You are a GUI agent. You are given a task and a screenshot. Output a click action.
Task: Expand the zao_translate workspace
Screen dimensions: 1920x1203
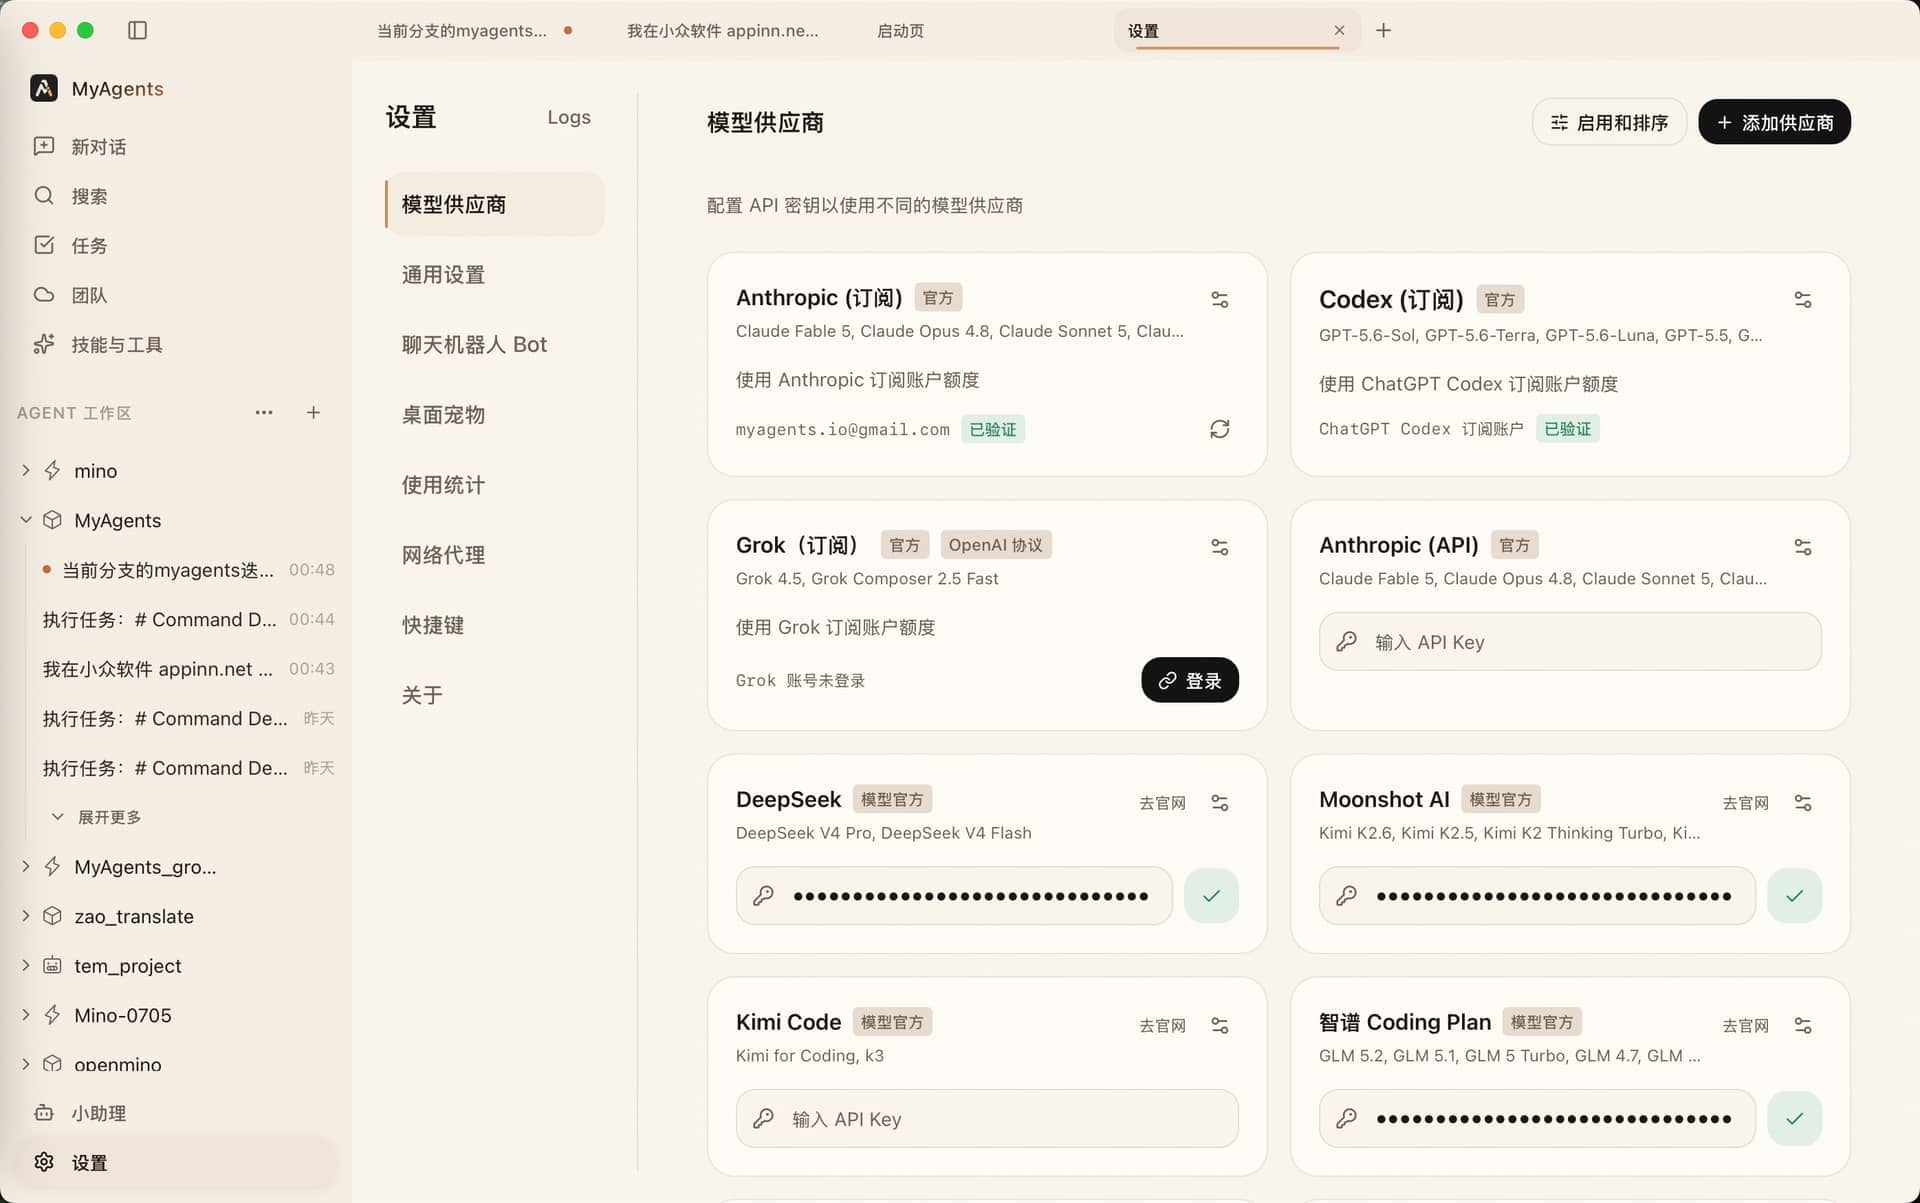(x=26, y=916)
